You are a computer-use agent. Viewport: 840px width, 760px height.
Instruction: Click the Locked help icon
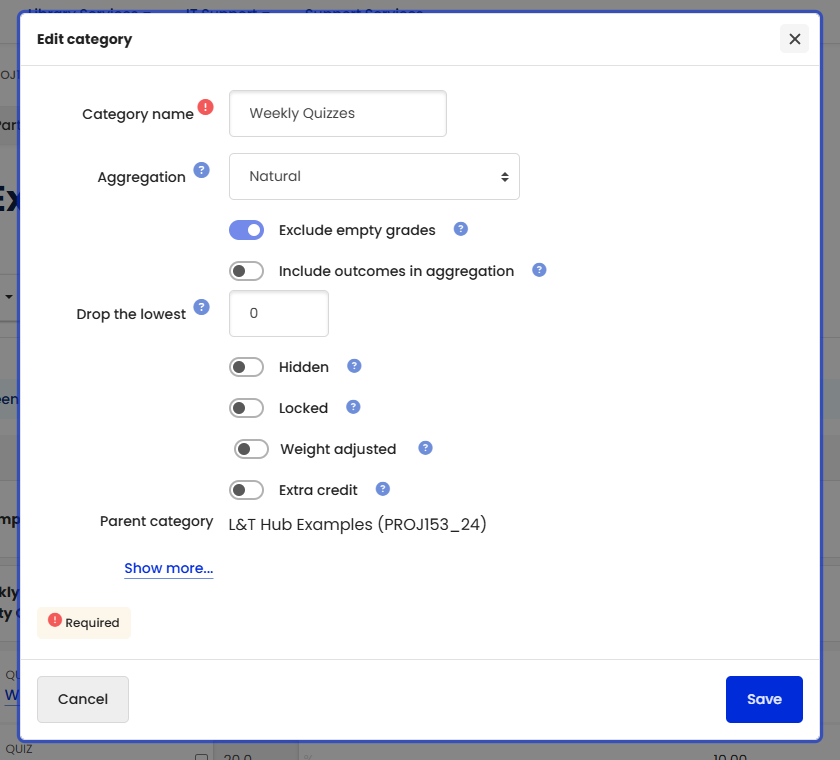tap(352, 407)
